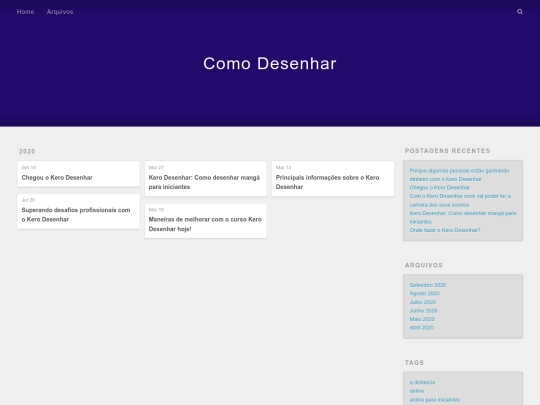540x405 pixels.
Task: Open post Chegou o Kero Desenhar card
Action: coord(79,174)
